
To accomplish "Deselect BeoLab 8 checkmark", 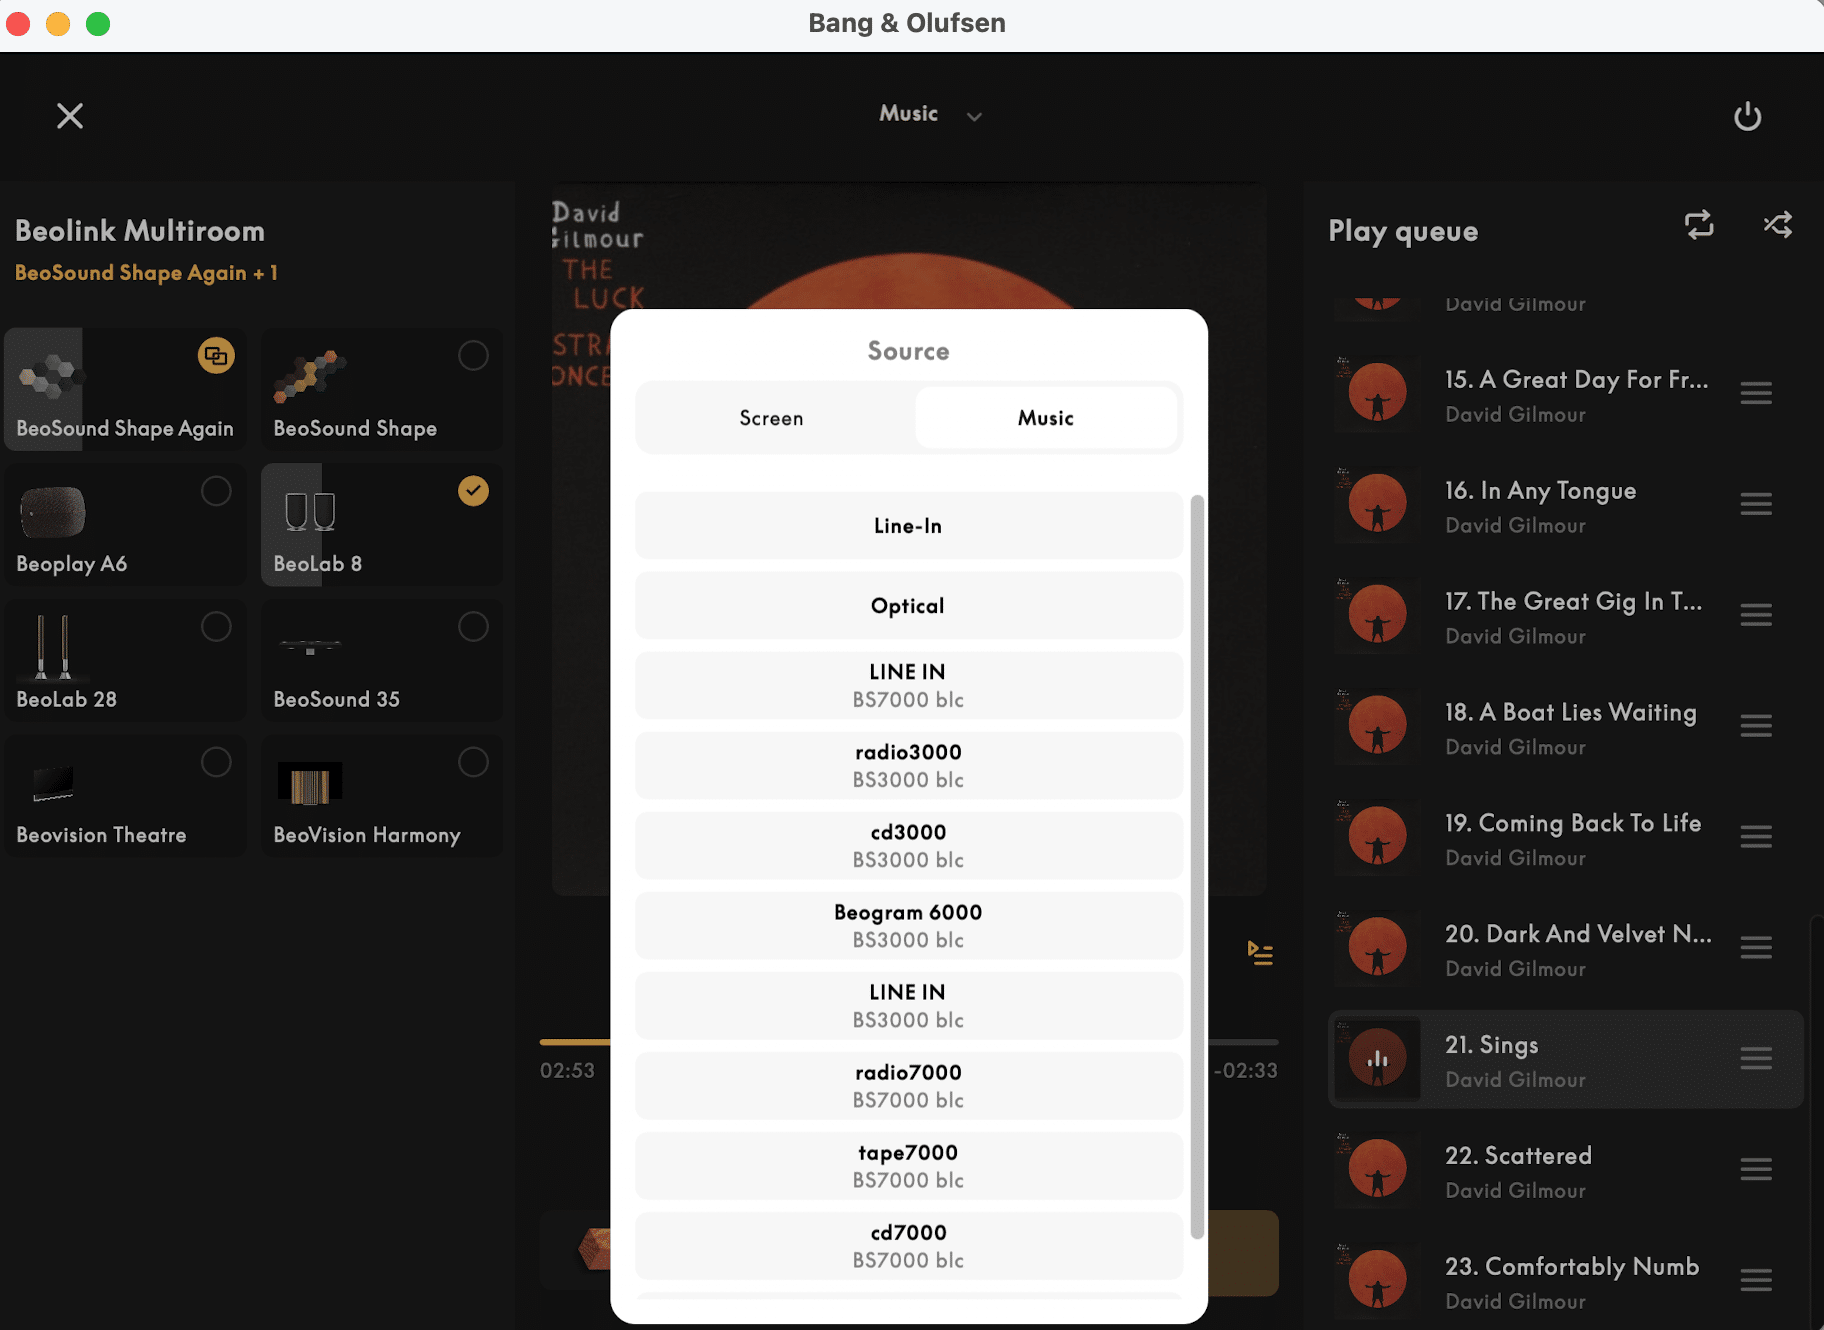I will coord(473,491).
